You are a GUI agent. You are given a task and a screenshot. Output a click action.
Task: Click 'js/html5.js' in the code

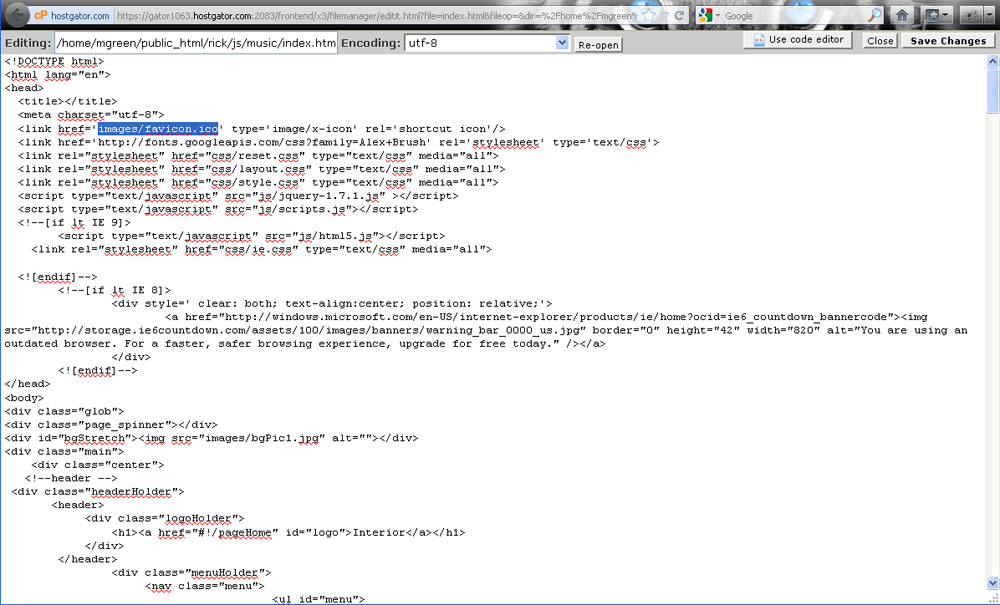pos(338,236)
